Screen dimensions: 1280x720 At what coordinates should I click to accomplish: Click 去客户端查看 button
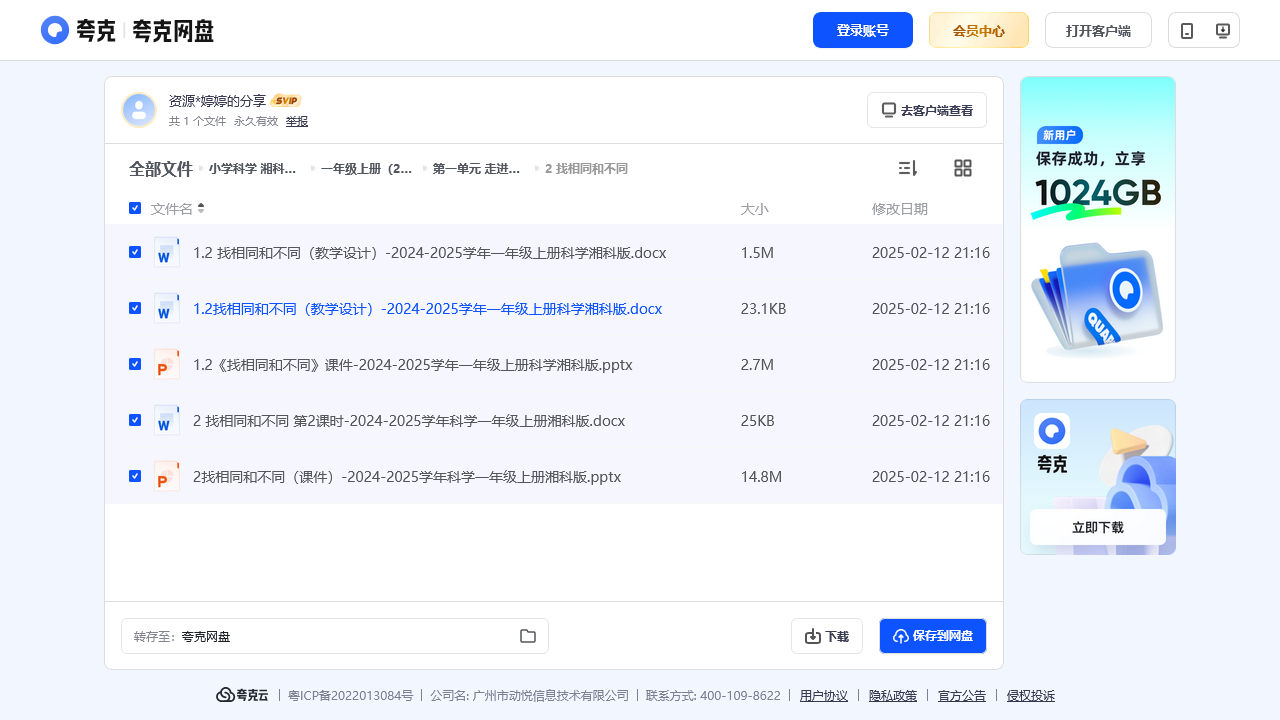coord(927,110)
